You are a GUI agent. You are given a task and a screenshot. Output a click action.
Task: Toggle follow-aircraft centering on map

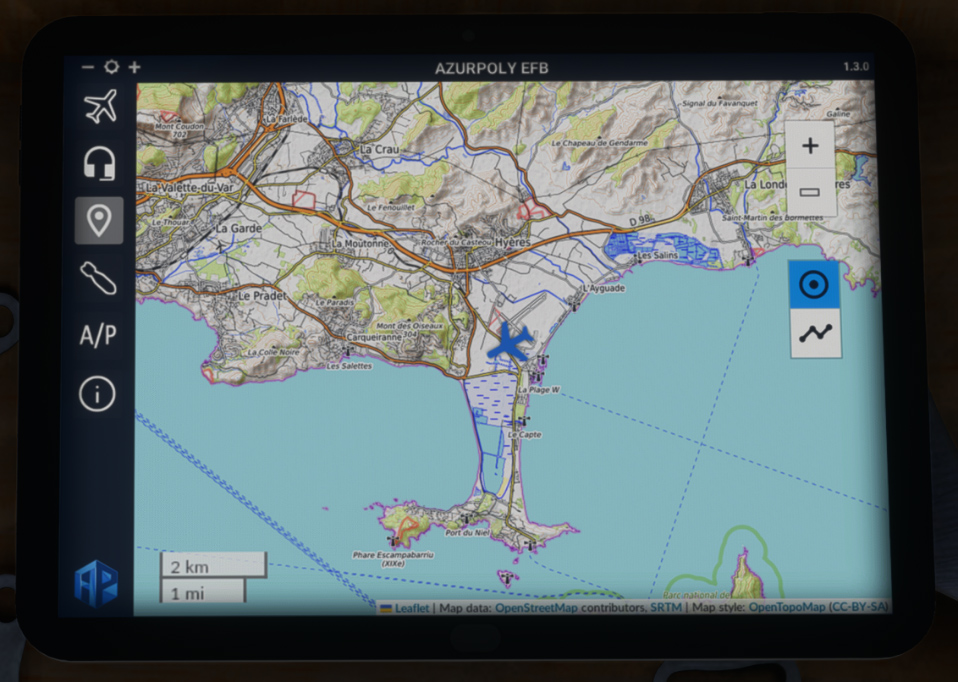(x=814, y=285)
